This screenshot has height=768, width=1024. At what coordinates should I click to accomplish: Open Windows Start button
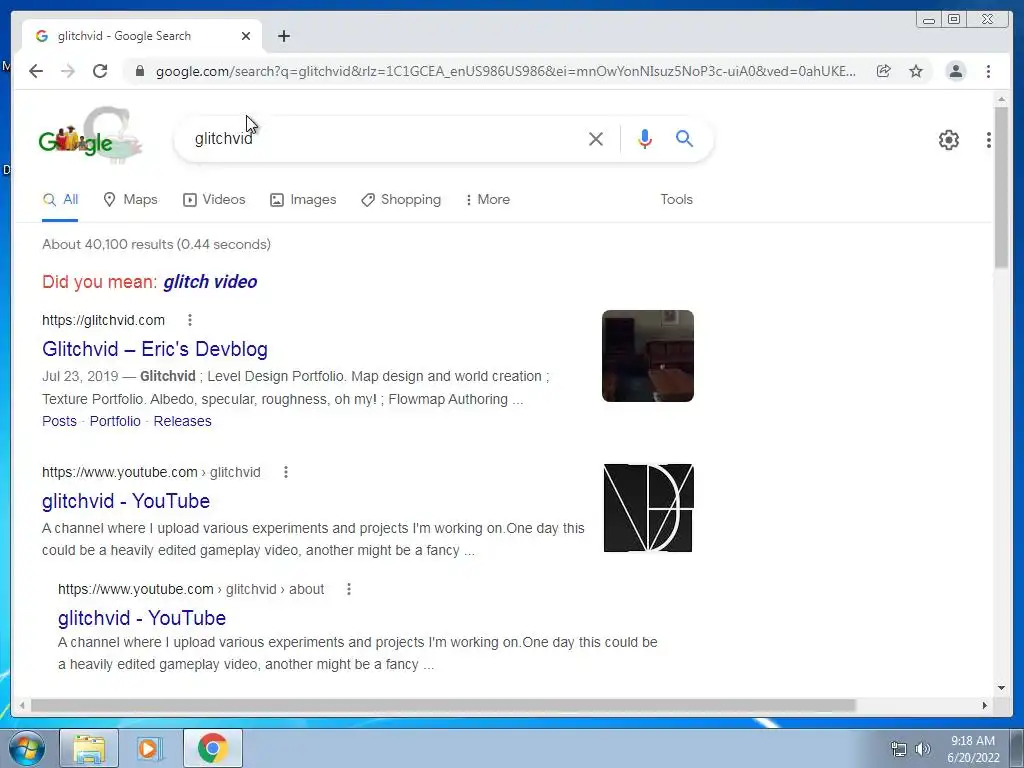pos(27,748)
